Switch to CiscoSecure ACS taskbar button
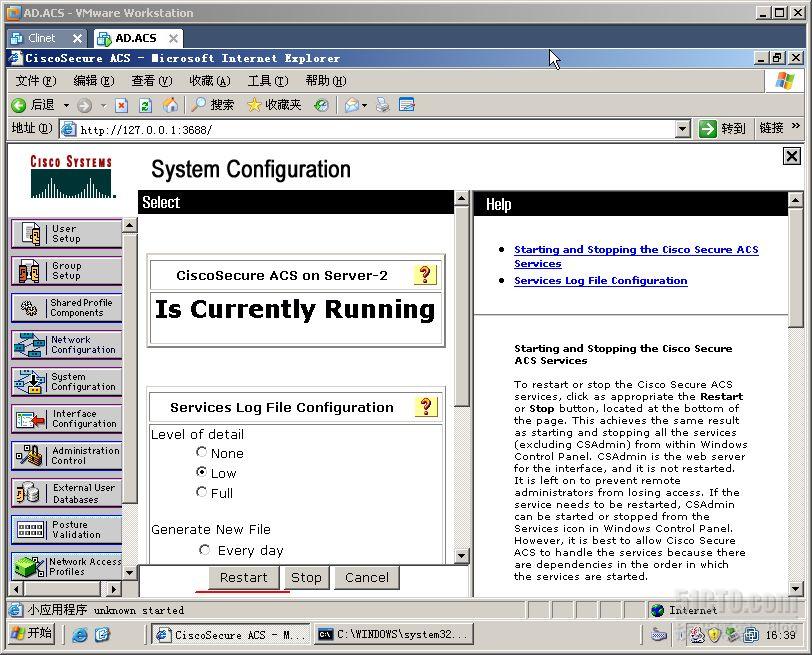812x655 pixels. pyautogui.click(x=230, y=634)
